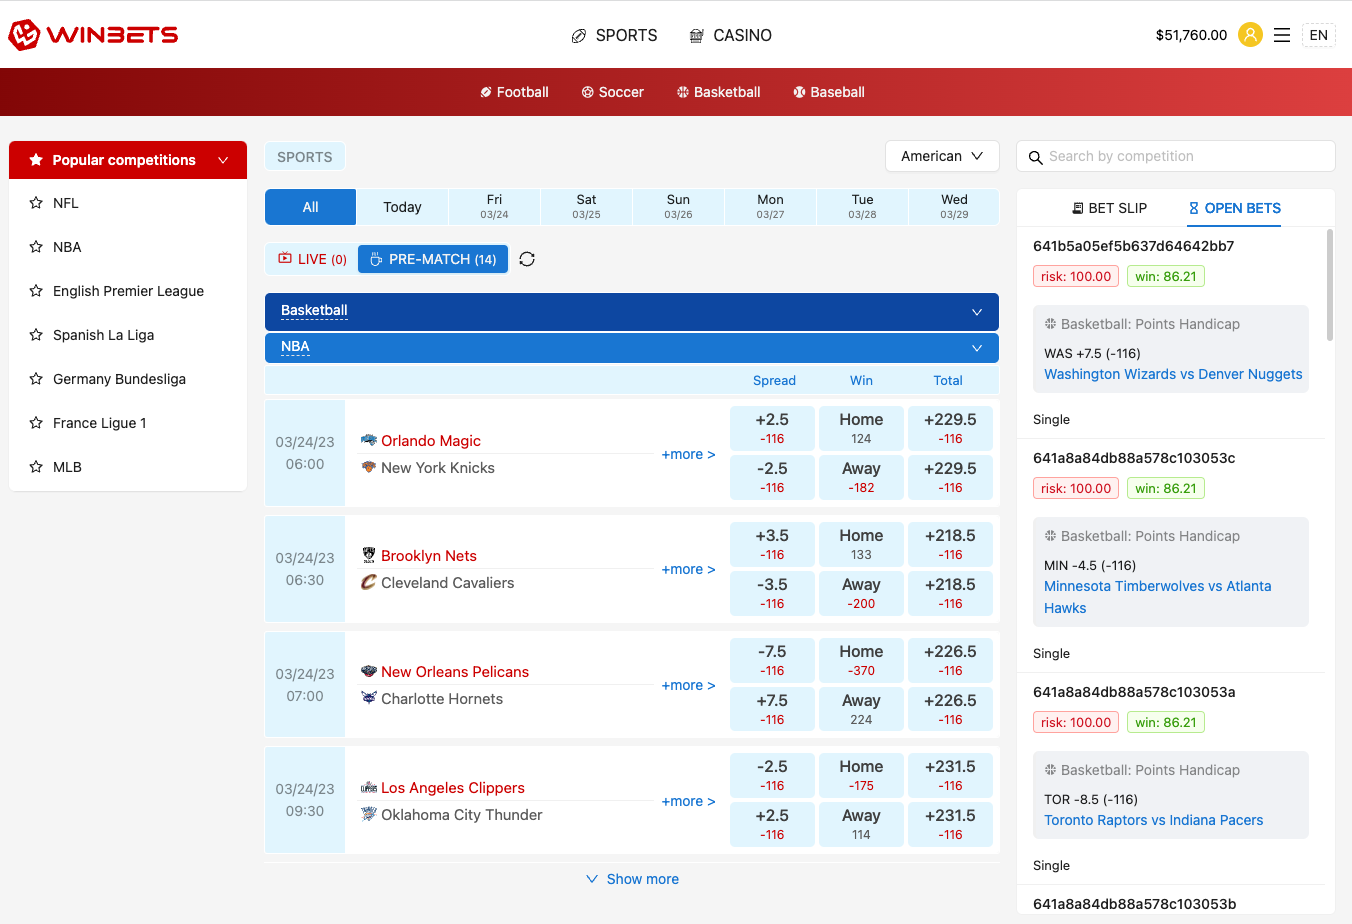Open Toronto Raptors vs Indiana Pacers link
Viewport: 1352px width, 924px height.
[x=1154, y=820]
